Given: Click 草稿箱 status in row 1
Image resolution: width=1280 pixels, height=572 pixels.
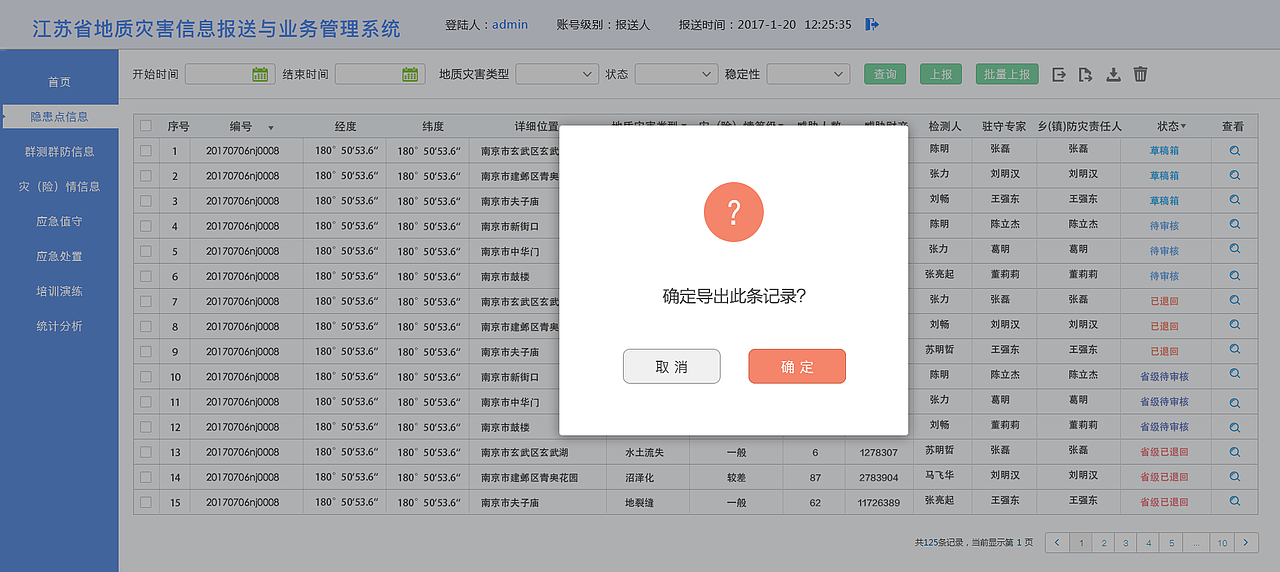Looking at the screenshot, I should pos(1164,151).
